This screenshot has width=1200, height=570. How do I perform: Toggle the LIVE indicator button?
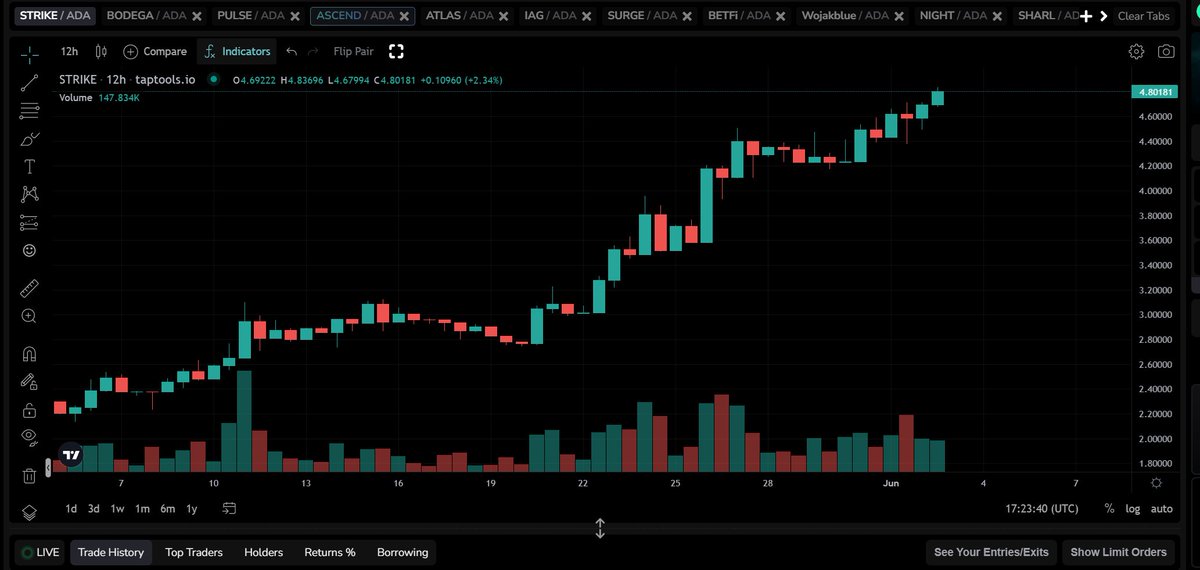pos(40,552)
